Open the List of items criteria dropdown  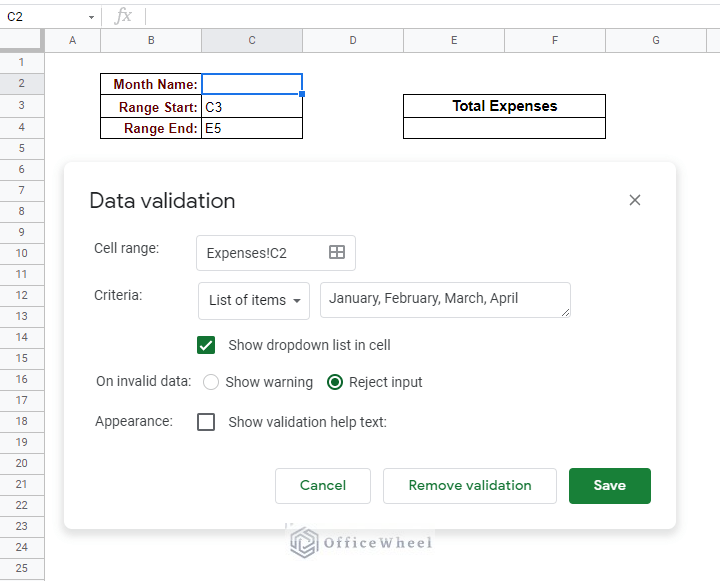[254, 300]
